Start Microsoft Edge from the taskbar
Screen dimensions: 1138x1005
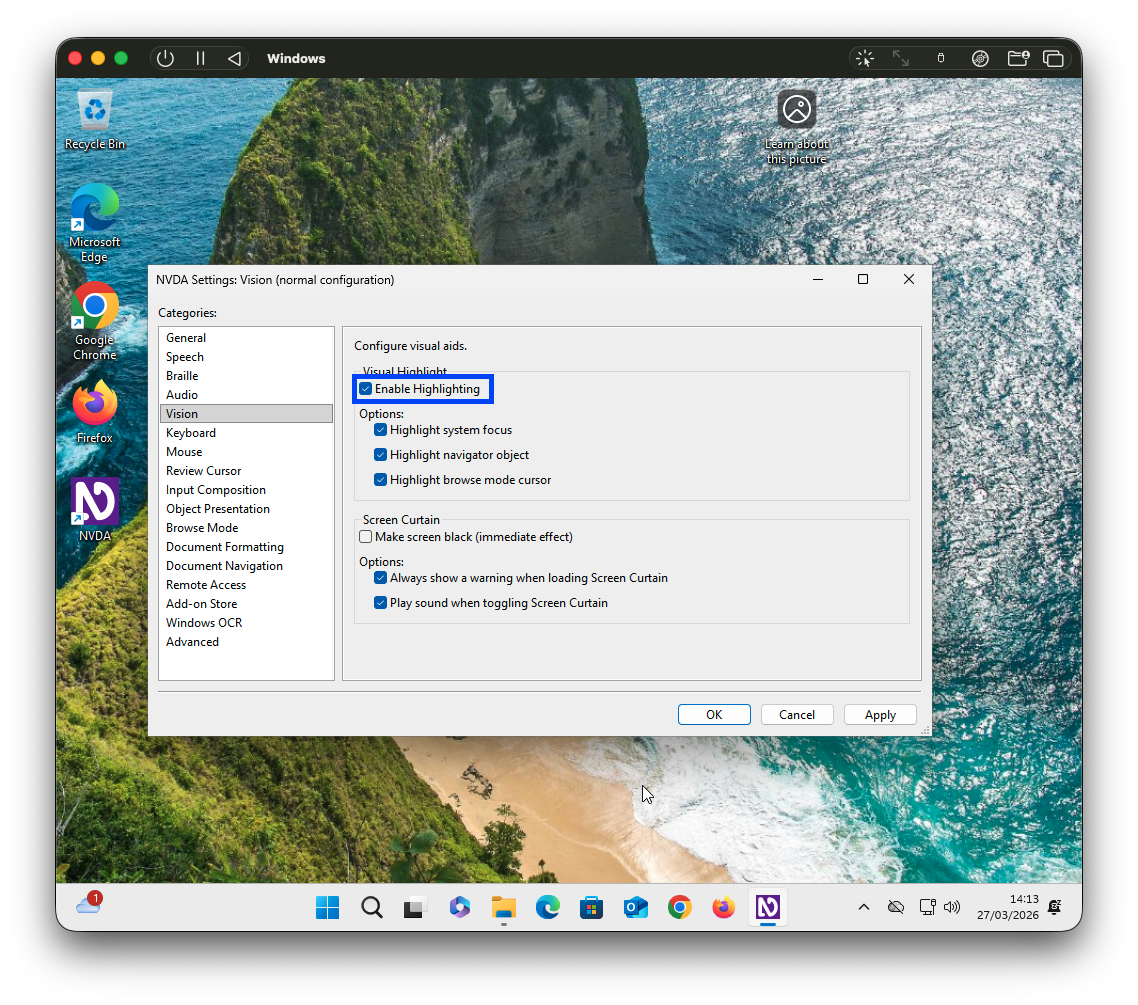coord(547,908)
